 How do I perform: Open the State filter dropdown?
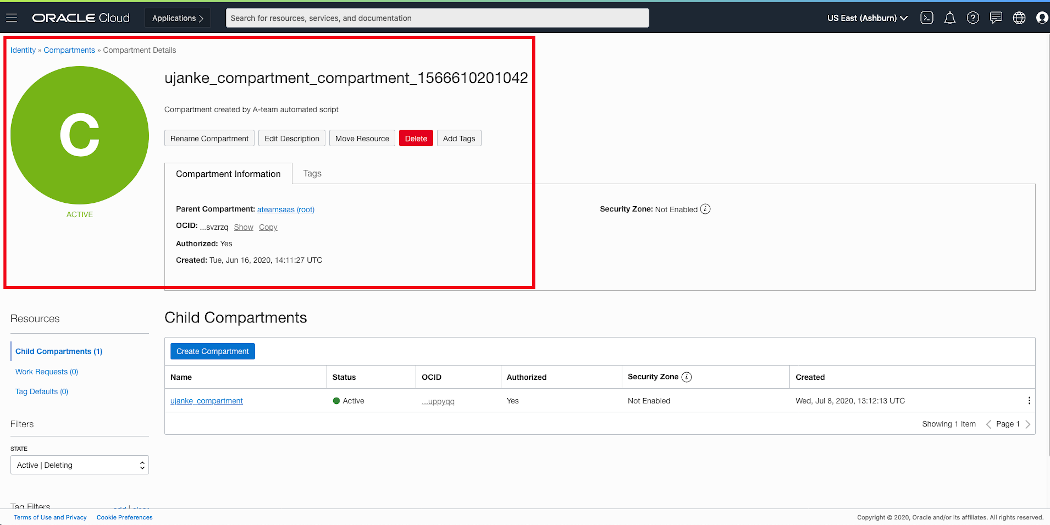79,465
